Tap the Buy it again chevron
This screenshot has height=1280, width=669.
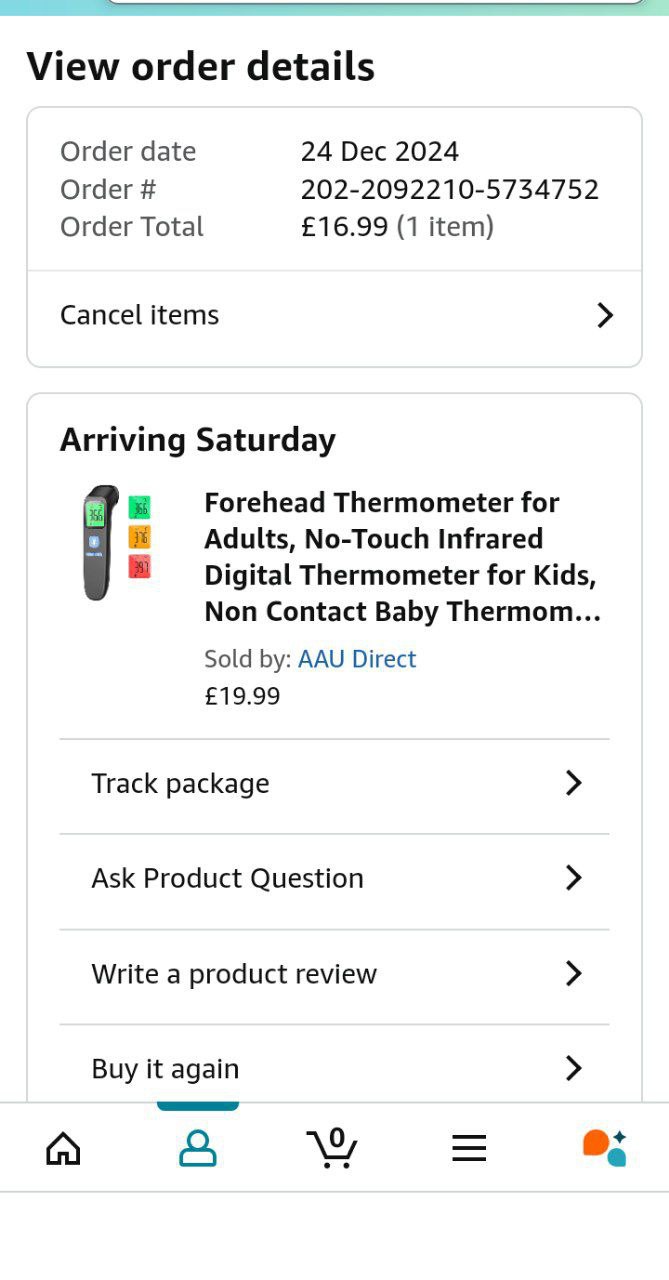tap(573, 1068)
